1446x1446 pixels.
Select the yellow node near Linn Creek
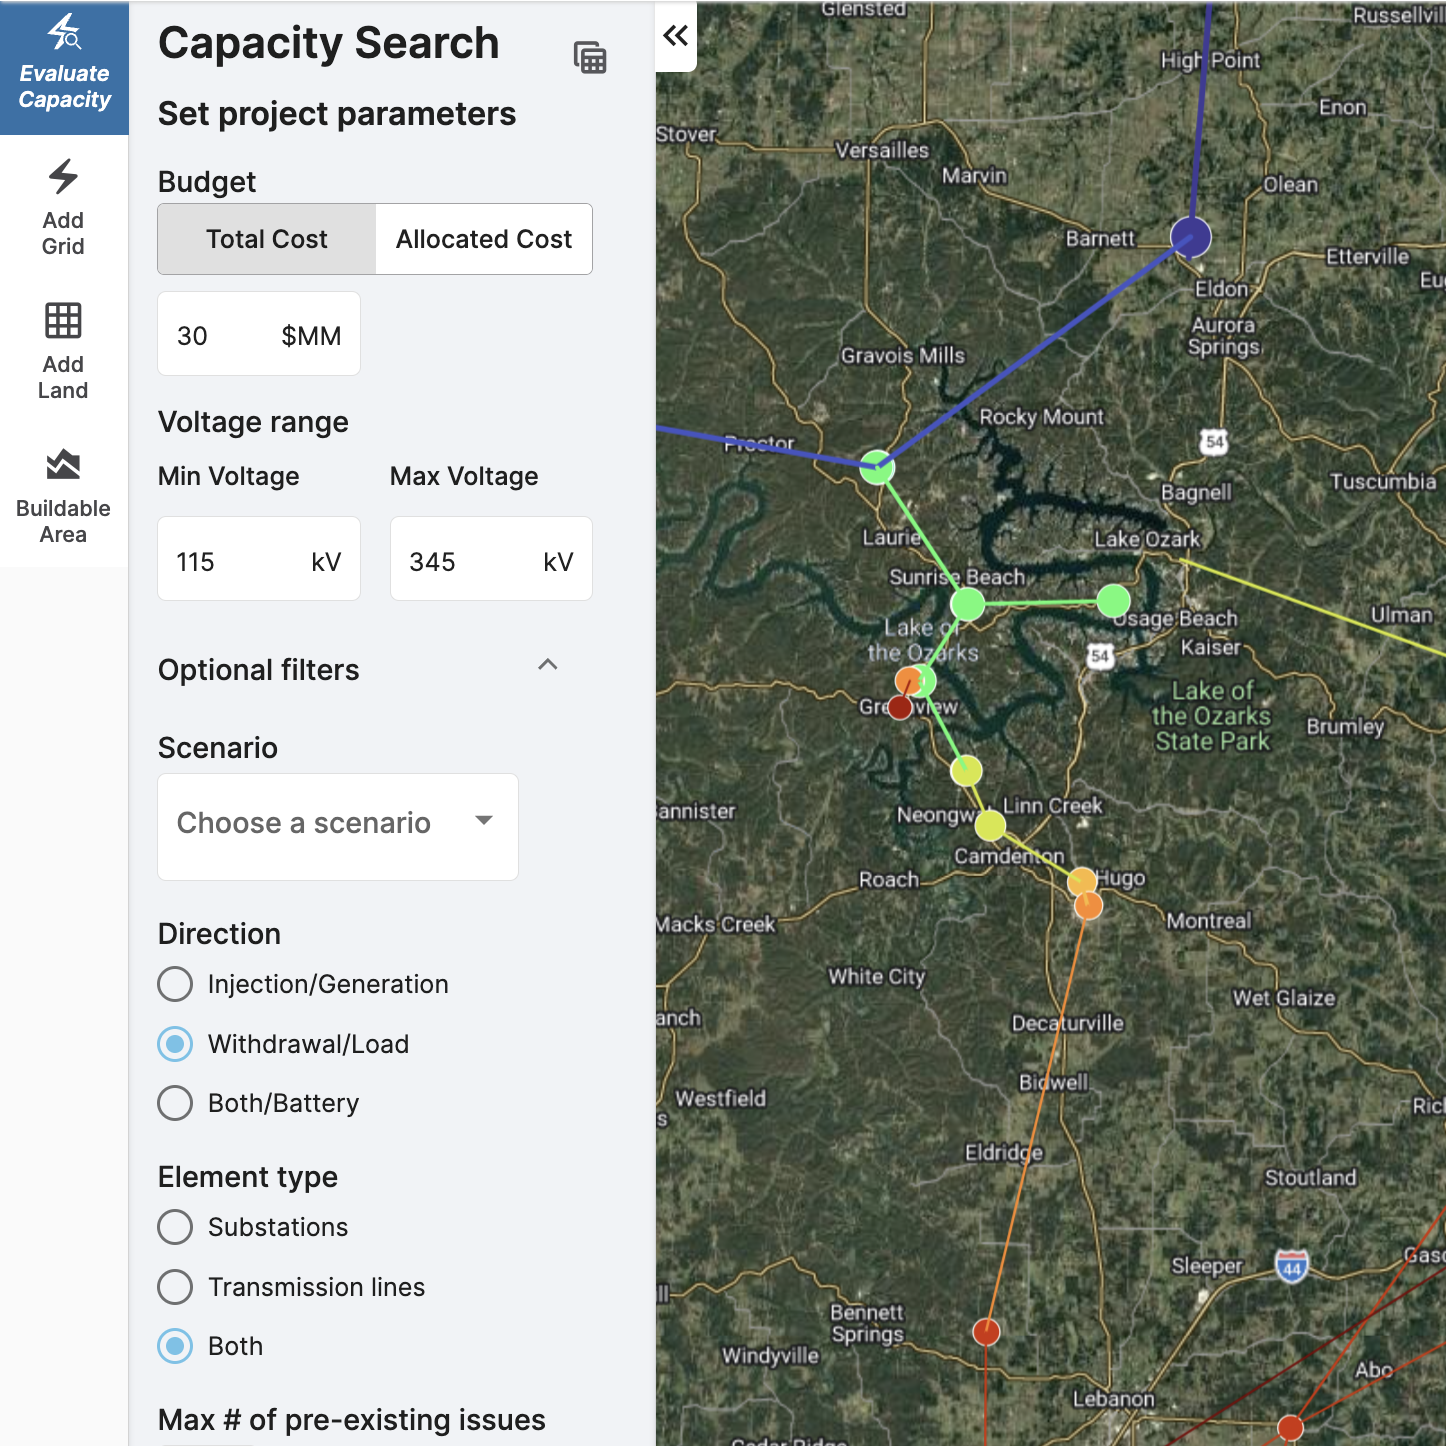pyautogui.click(x=990, y=826)
